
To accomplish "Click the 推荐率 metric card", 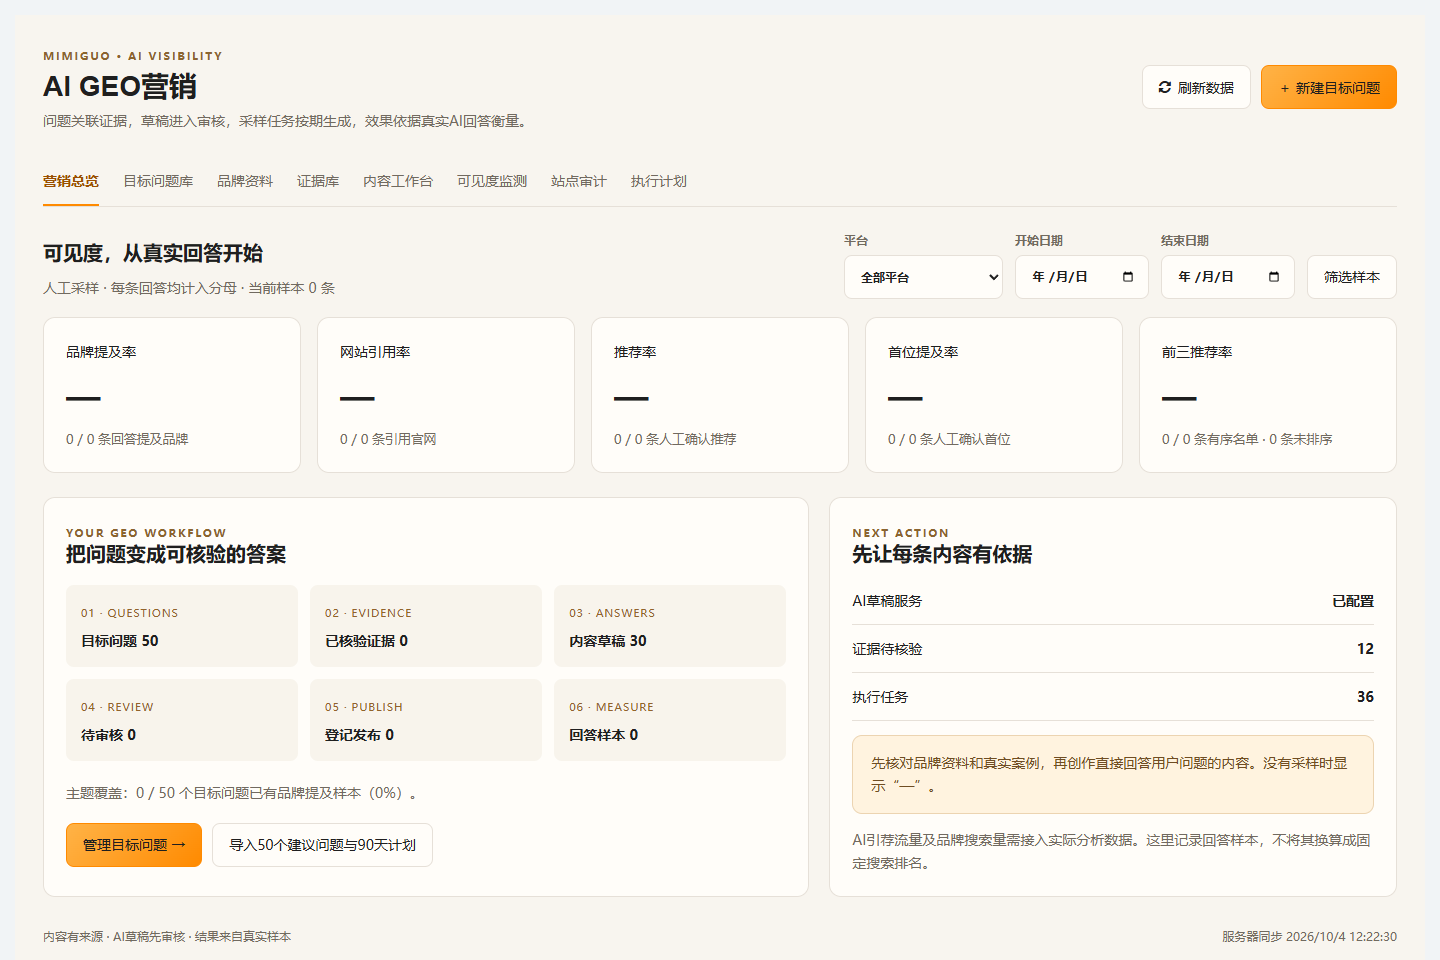I will pos(720,395).
